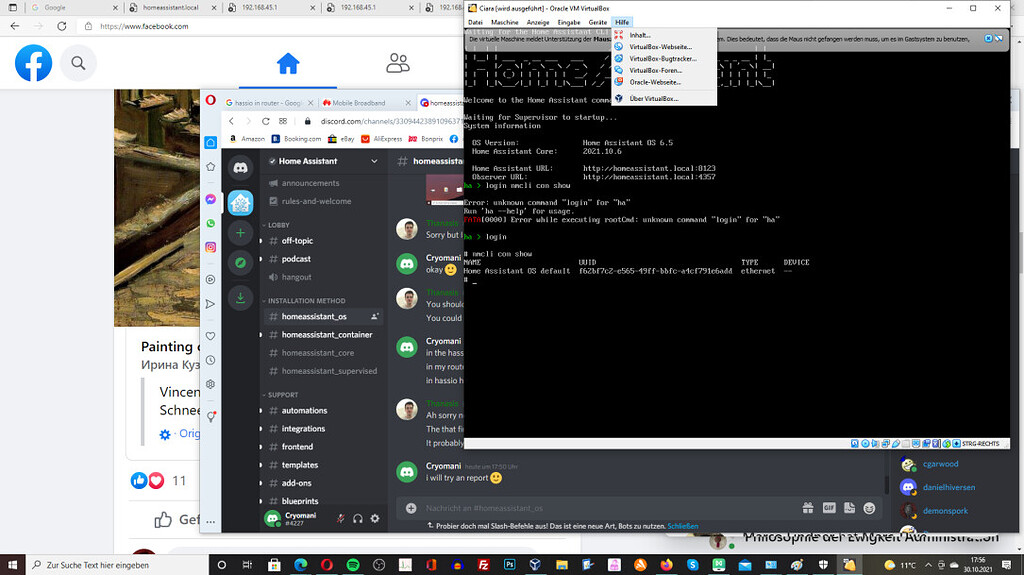Image resolution: width=1024 pixels, height=575 pixels.
Task: Select Oracle-Webseite... menu entry
Action: [664, 82]
